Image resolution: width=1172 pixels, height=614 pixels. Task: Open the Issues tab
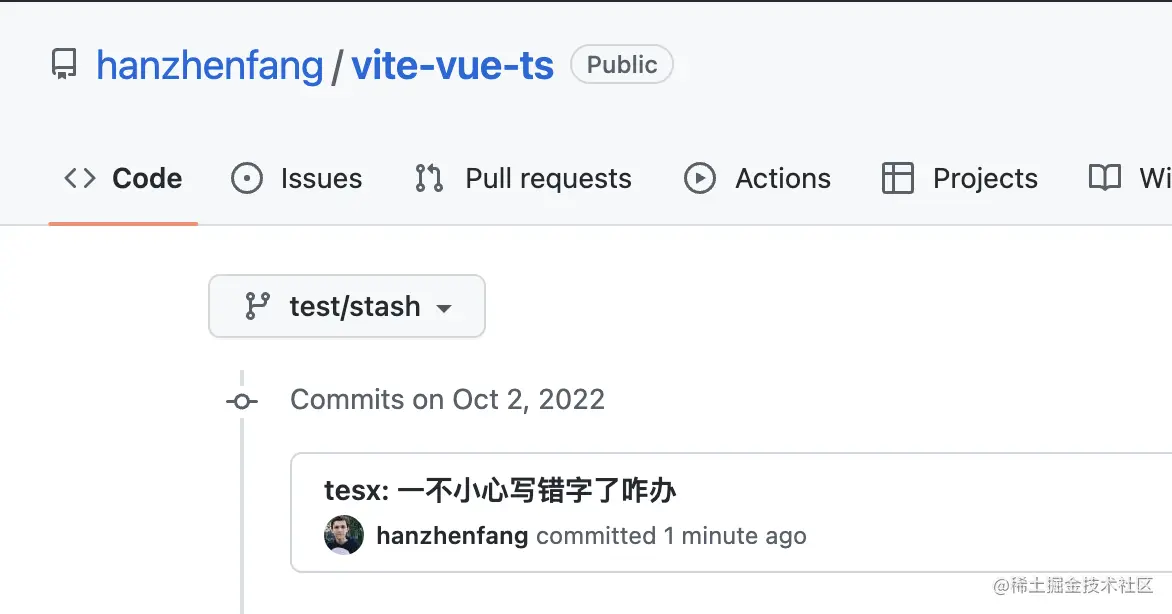[x=321, y=179]
